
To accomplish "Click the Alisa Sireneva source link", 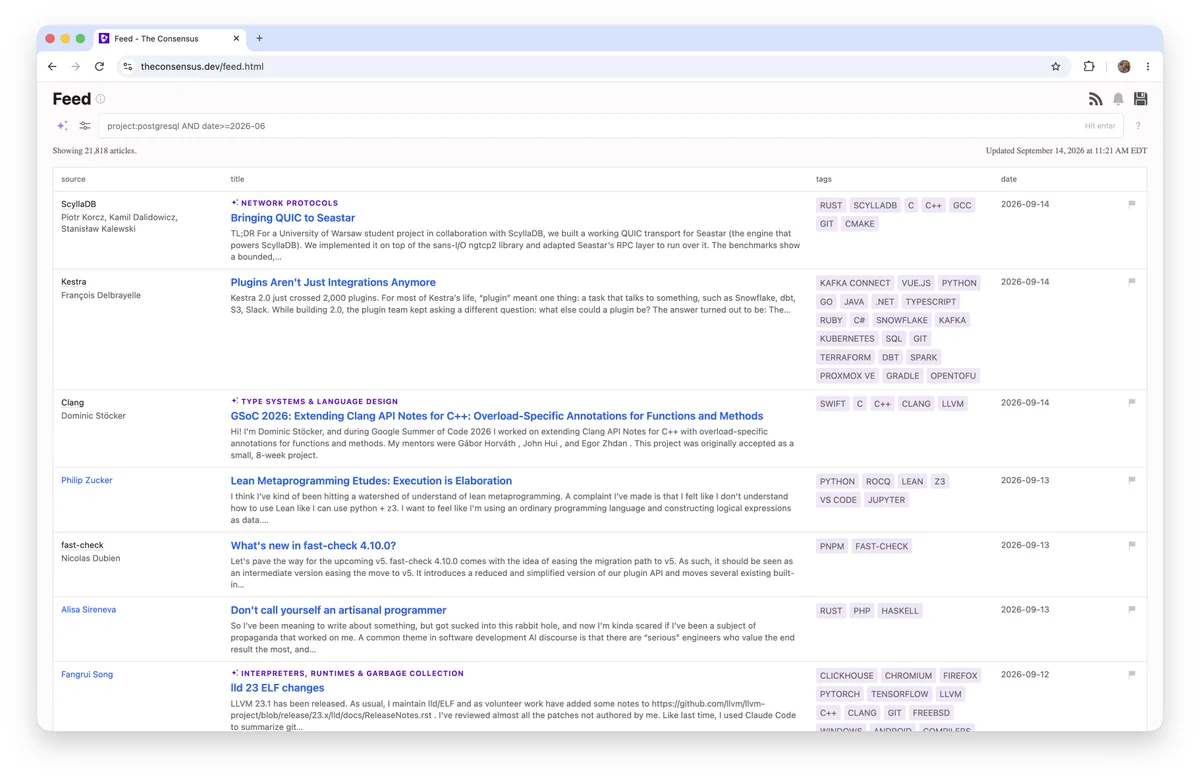I will [x=88, y=609].
